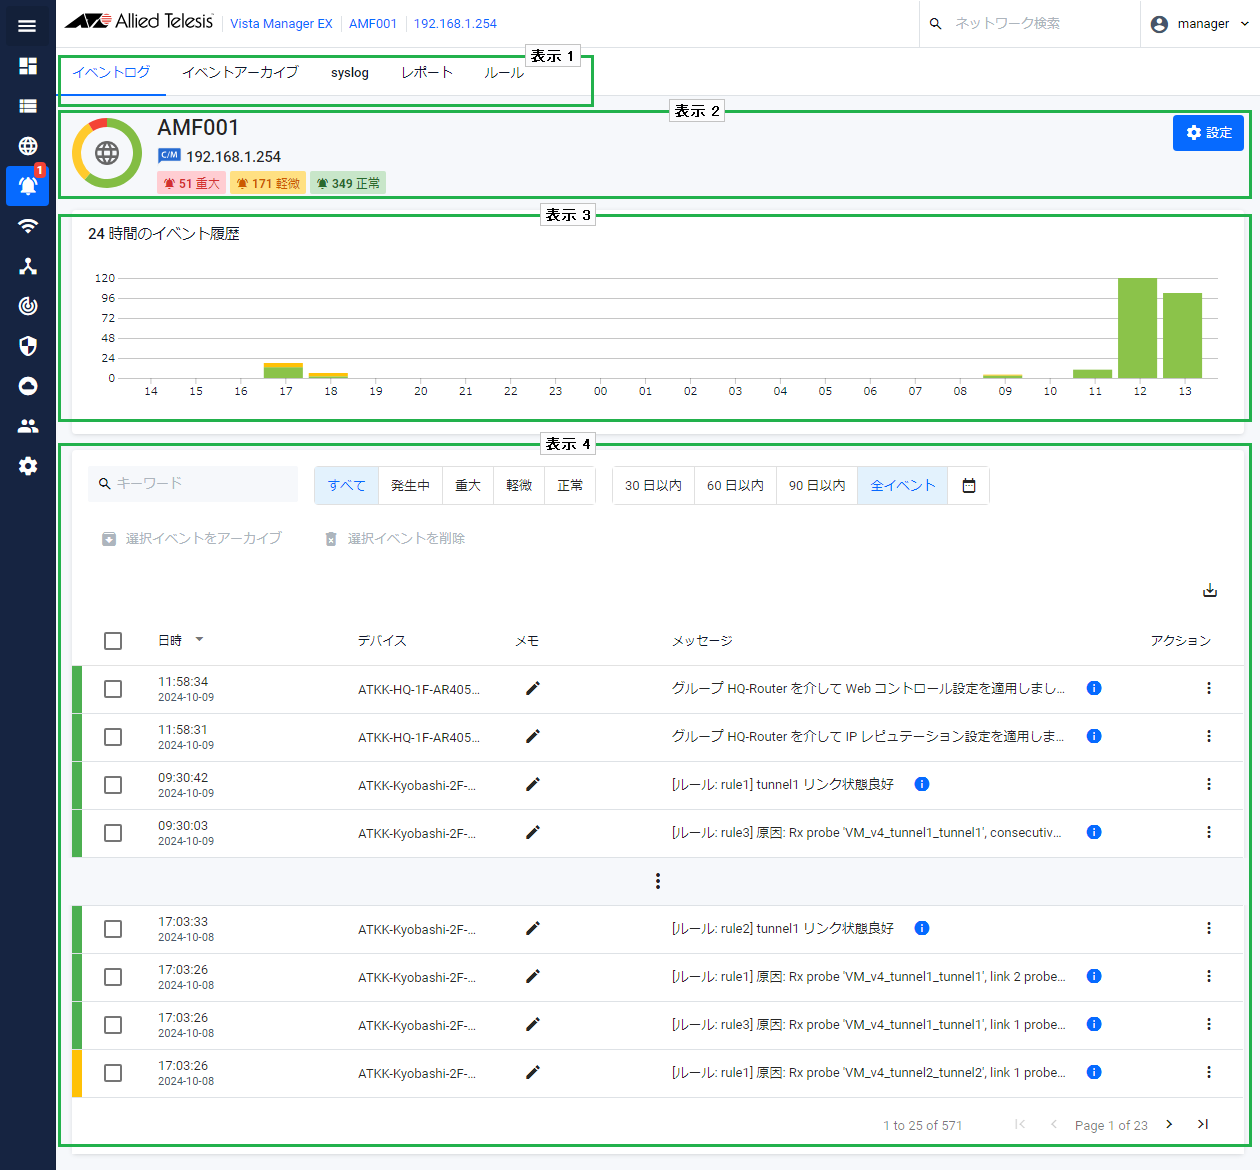Check the box for the 11:58:31 event
This screenshot has height=1170, width=1260.
point(113,737)
